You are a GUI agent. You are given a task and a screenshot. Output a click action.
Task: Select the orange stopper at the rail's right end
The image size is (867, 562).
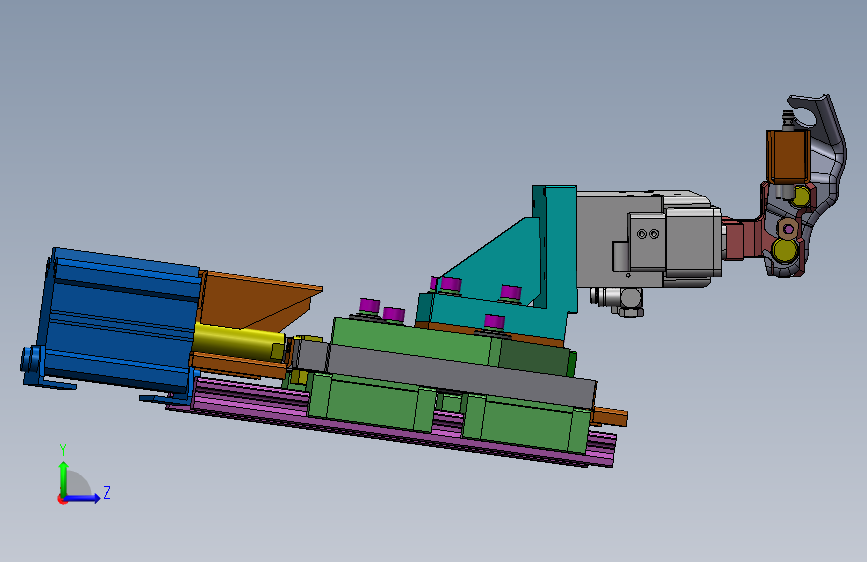[610, 417]
